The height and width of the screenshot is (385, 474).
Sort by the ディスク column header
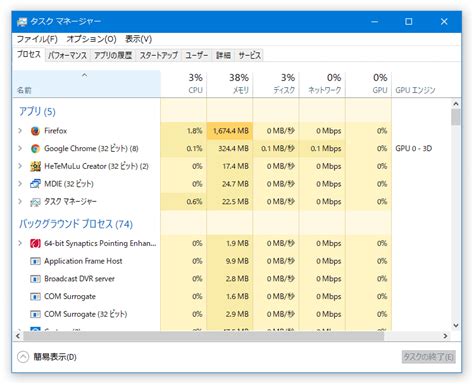(276, 84)
